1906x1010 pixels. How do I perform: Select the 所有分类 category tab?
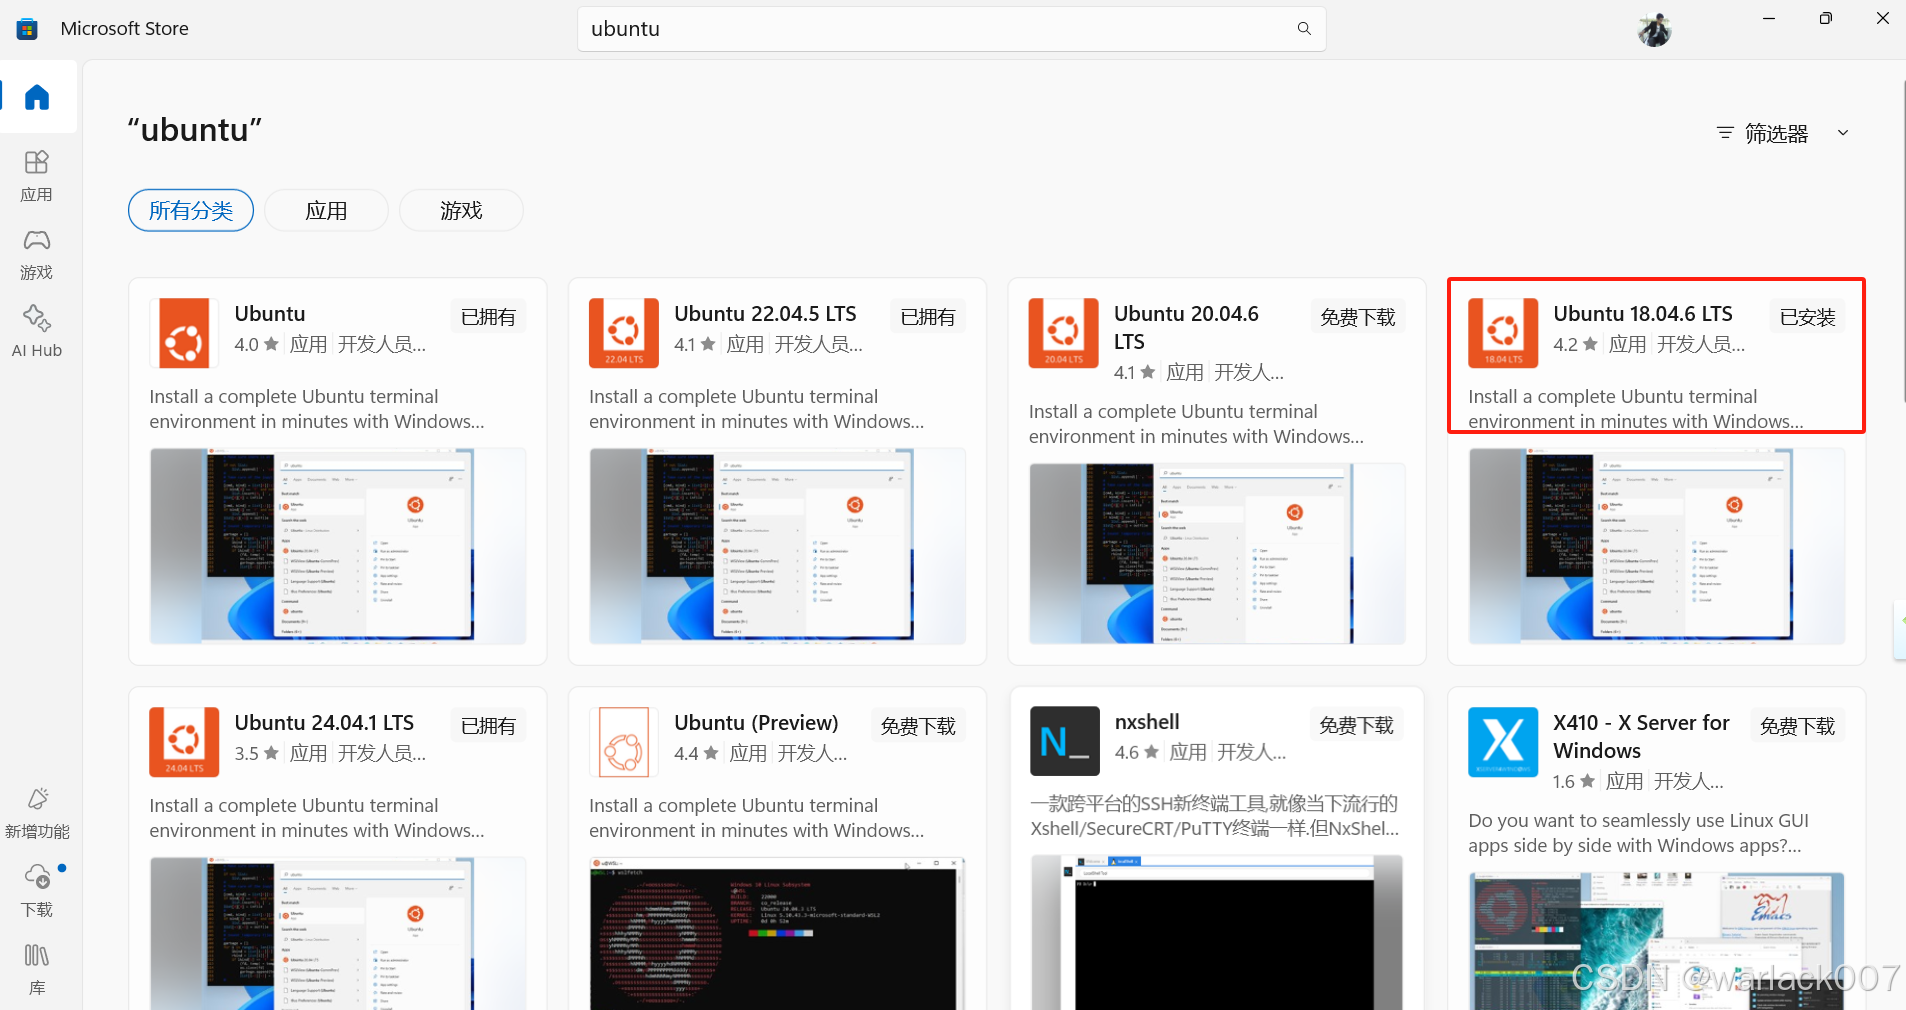(191, 210)
